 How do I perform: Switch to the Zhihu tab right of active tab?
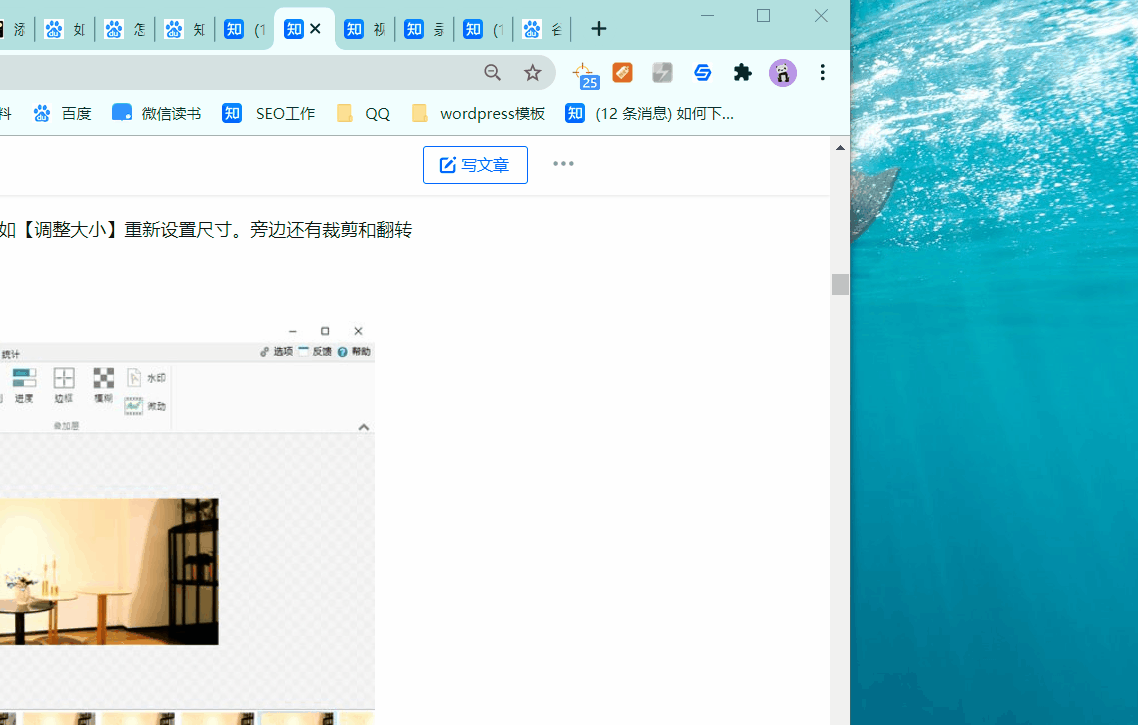(x=365, y=29)
